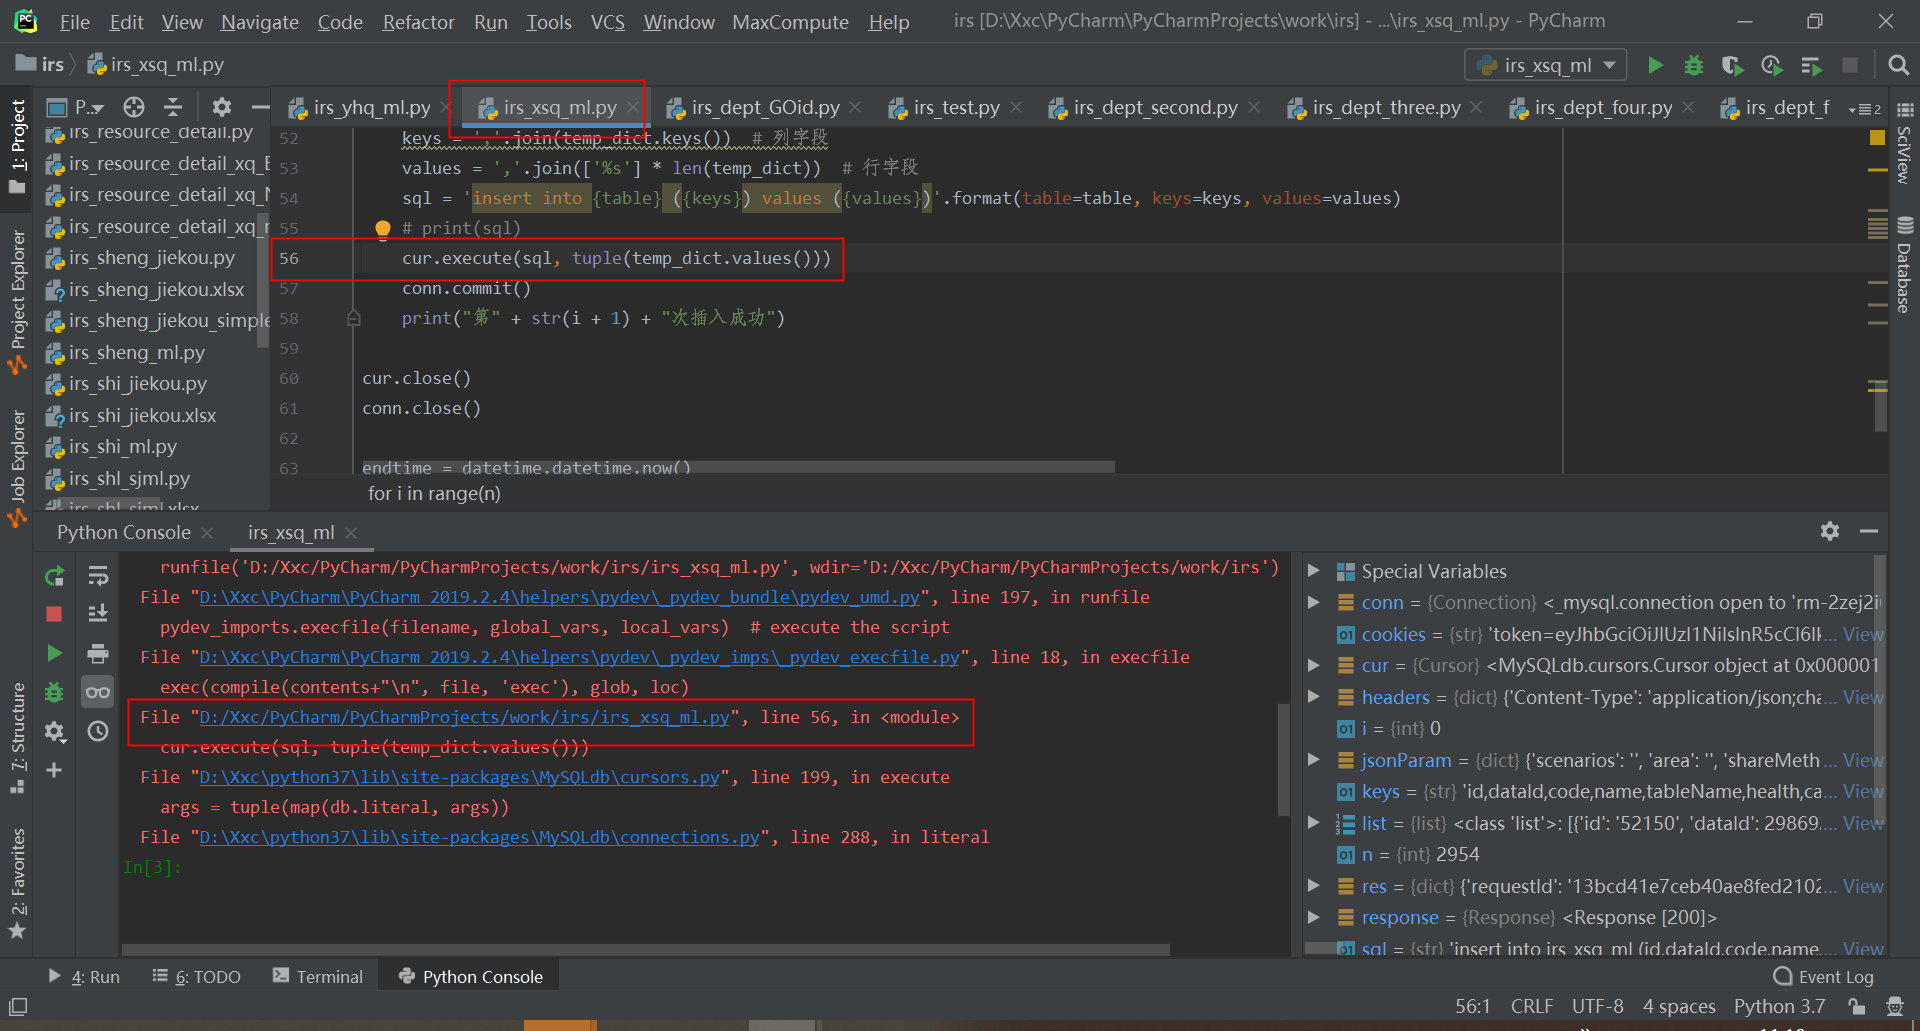1920x1031 pixels.
Task: Click the UTF-8 encoding status widget
Action: click(x=1597, y=1006)
